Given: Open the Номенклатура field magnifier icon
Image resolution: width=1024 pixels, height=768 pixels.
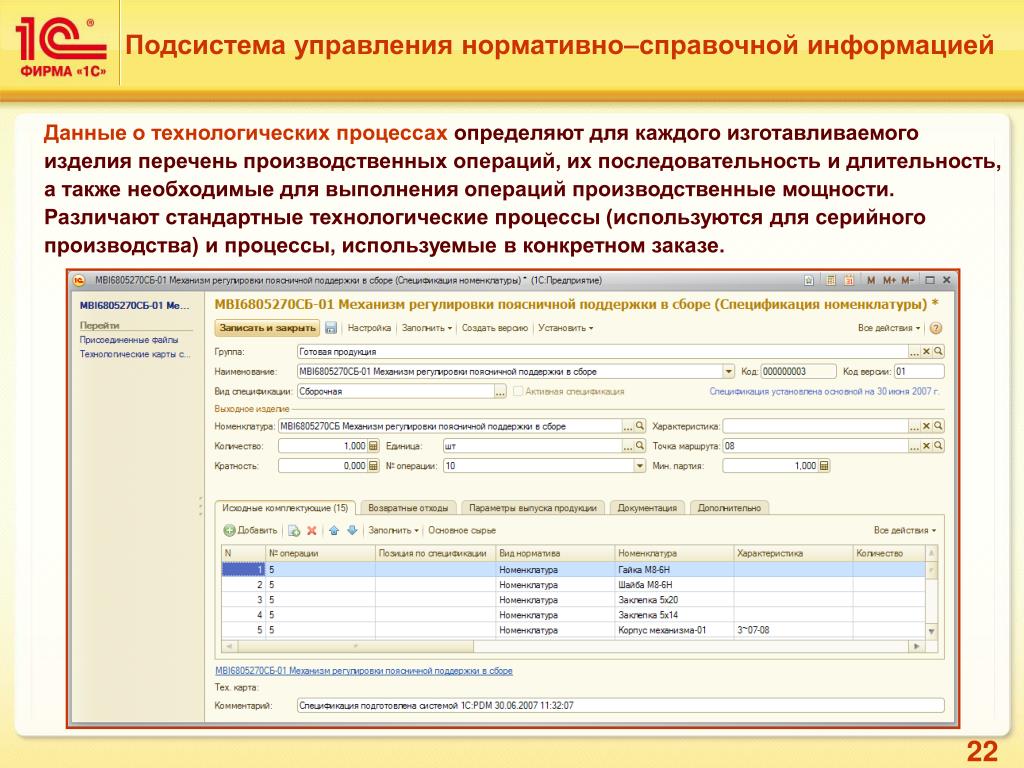Looking at the screenshot, I should click(x=640, y=426).
